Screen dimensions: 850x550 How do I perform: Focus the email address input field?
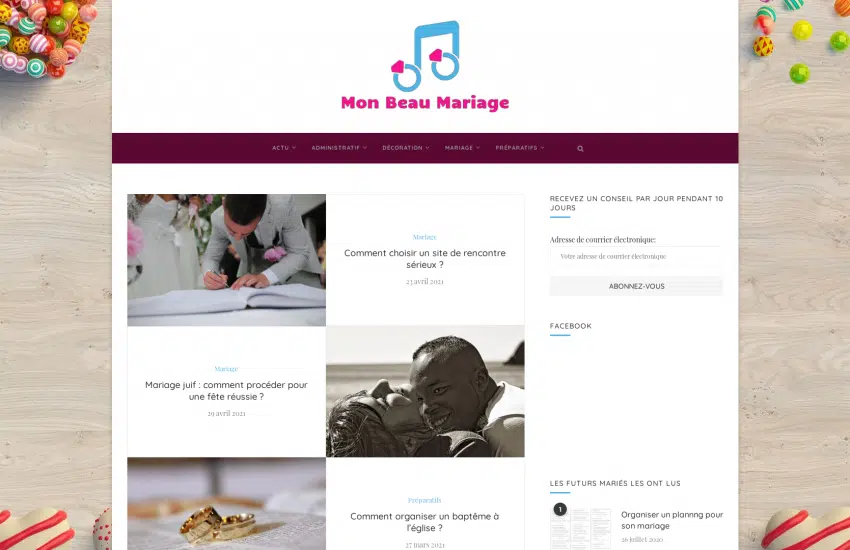(636, 256)
